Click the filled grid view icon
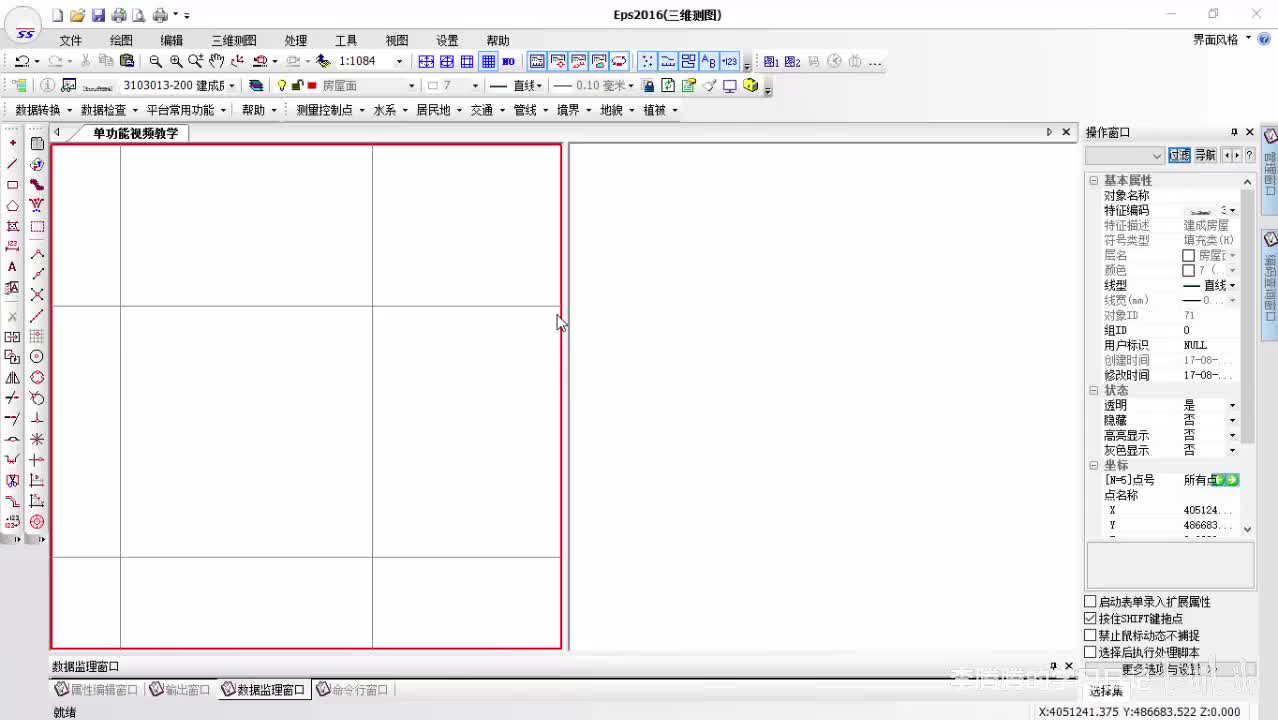Image resolution: width=1278 pixels, height=720 pixels. click(488, 61)
